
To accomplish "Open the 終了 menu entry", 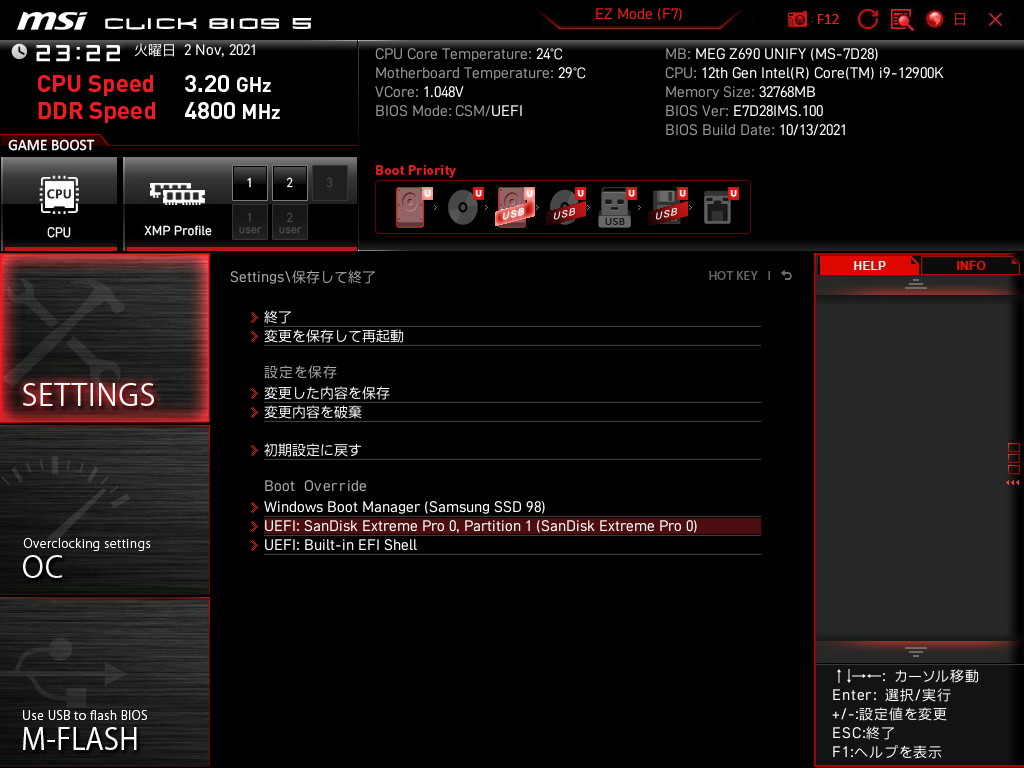I will pos(278,317).
